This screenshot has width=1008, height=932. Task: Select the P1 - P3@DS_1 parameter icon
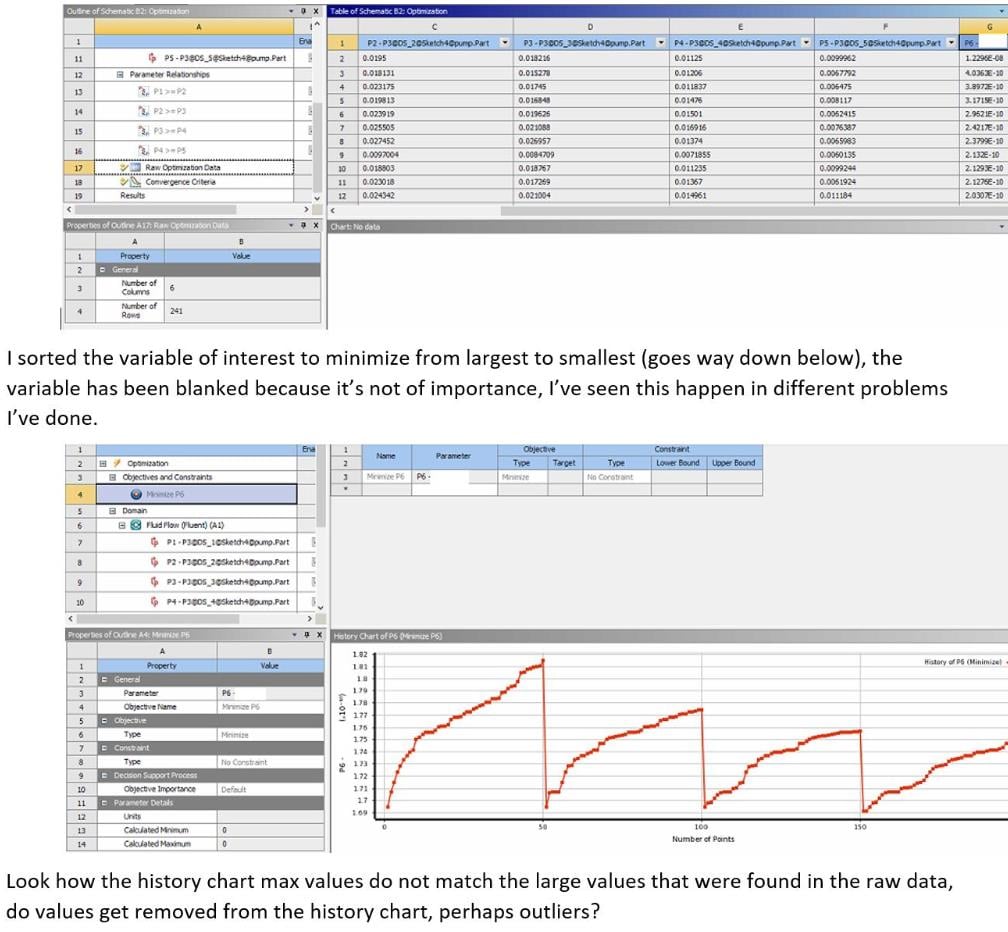point(152,542)
